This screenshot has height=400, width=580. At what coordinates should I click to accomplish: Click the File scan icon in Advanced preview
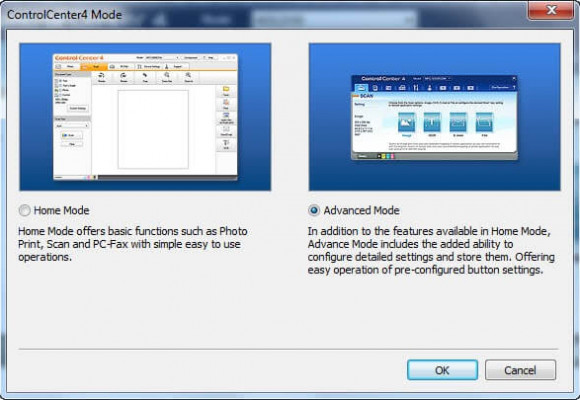(x=484, y=122)
